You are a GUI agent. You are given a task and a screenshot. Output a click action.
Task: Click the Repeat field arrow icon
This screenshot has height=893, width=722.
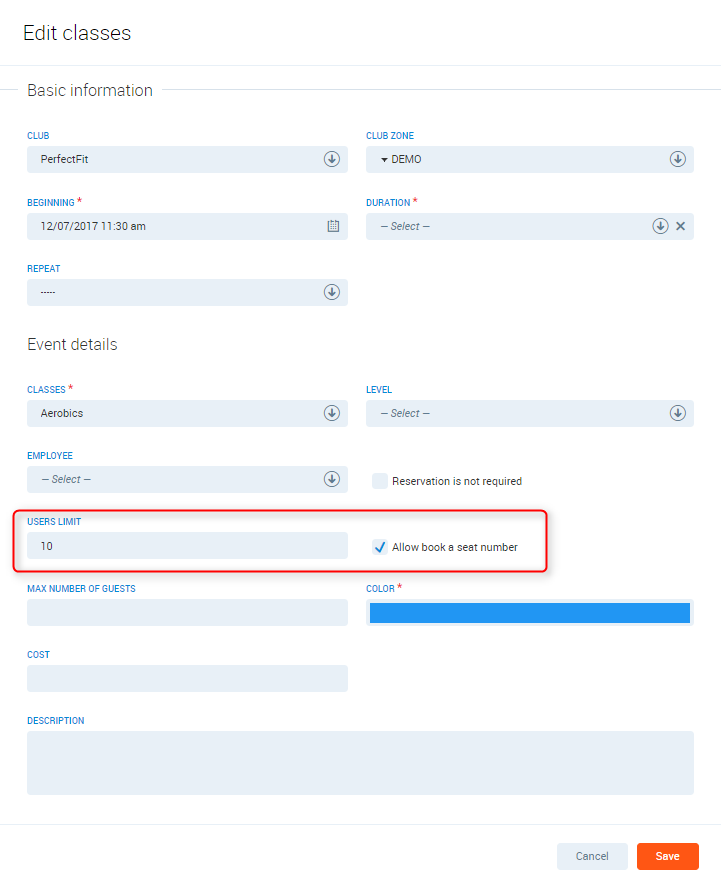pos(332,292)
